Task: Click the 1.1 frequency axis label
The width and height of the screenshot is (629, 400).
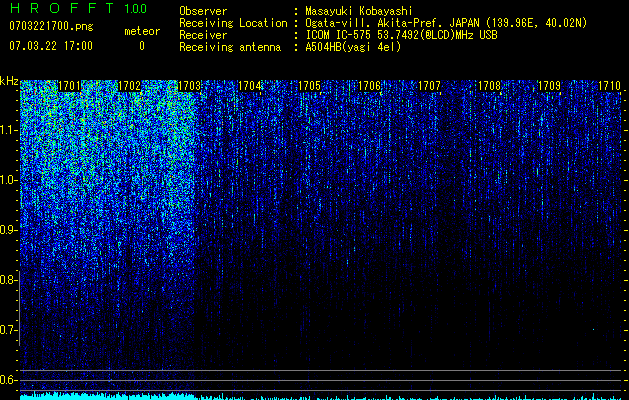Action: 8,130
